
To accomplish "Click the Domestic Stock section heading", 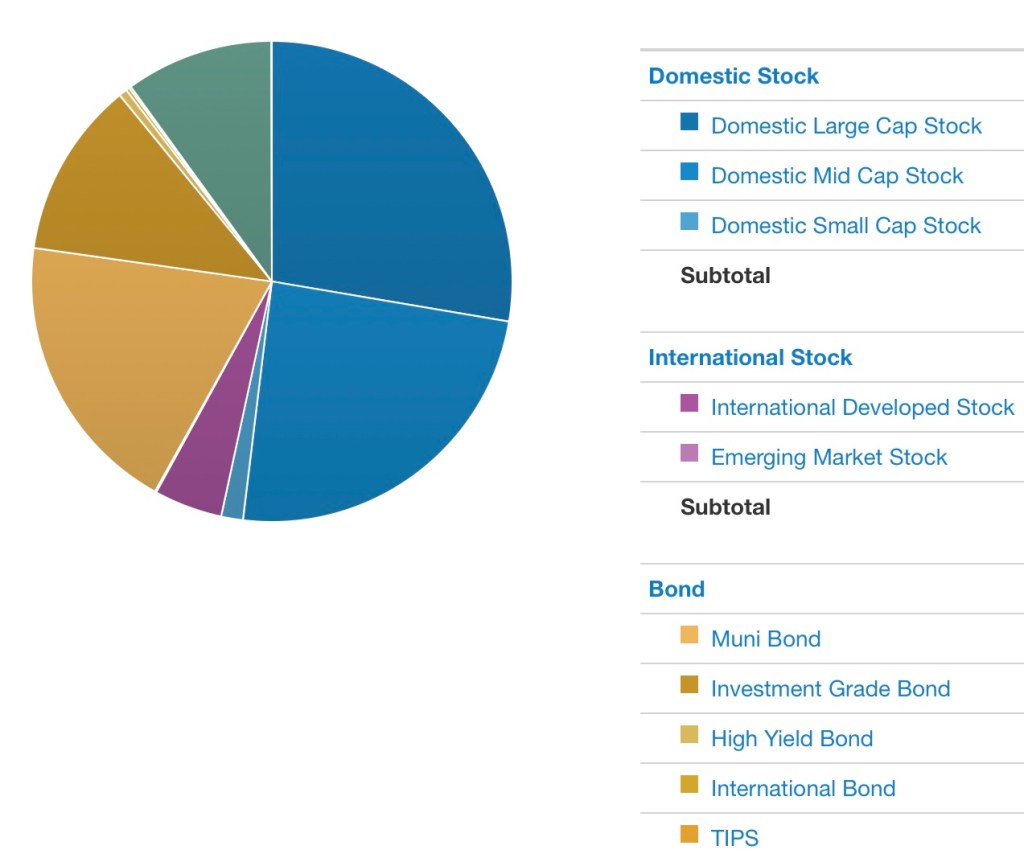I will 733,76.
